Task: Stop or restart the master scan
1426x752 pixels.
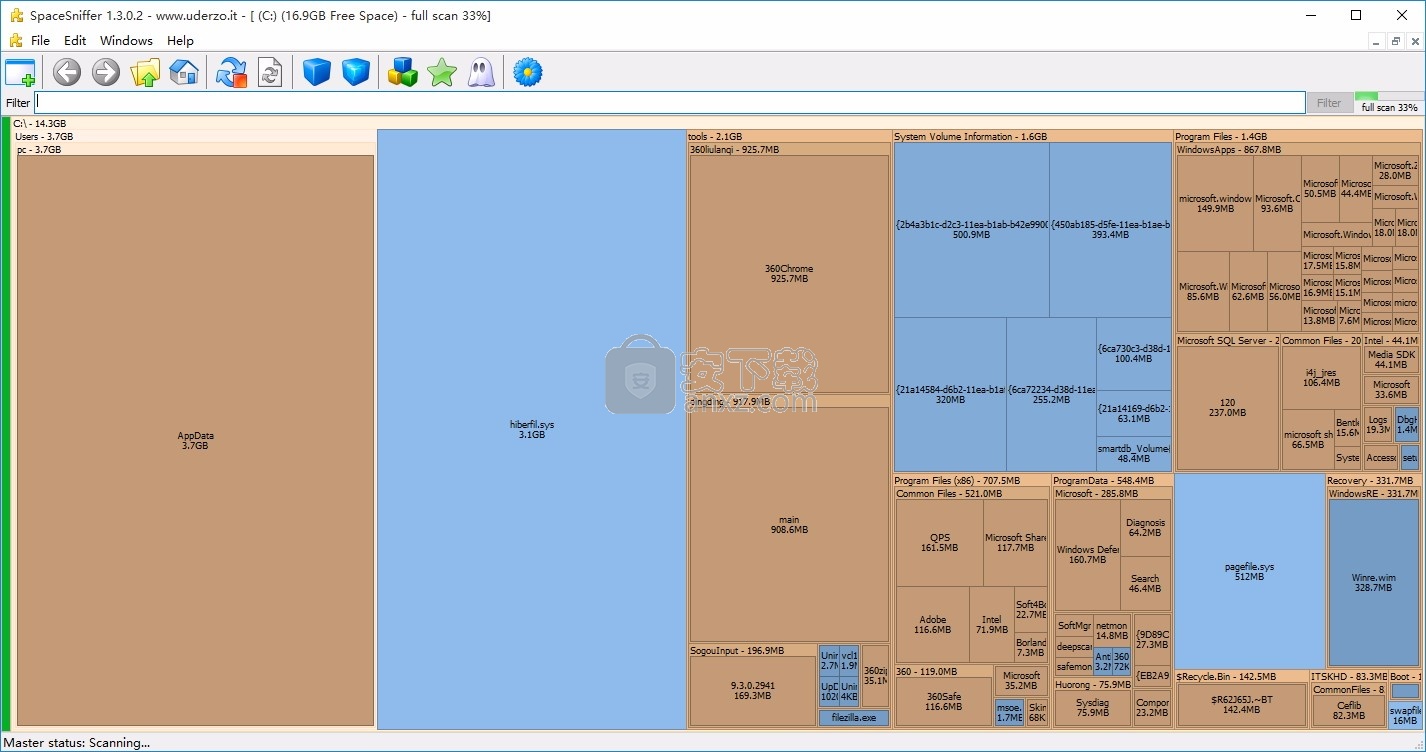Action: pyautogui.click(x=231, y=72)
